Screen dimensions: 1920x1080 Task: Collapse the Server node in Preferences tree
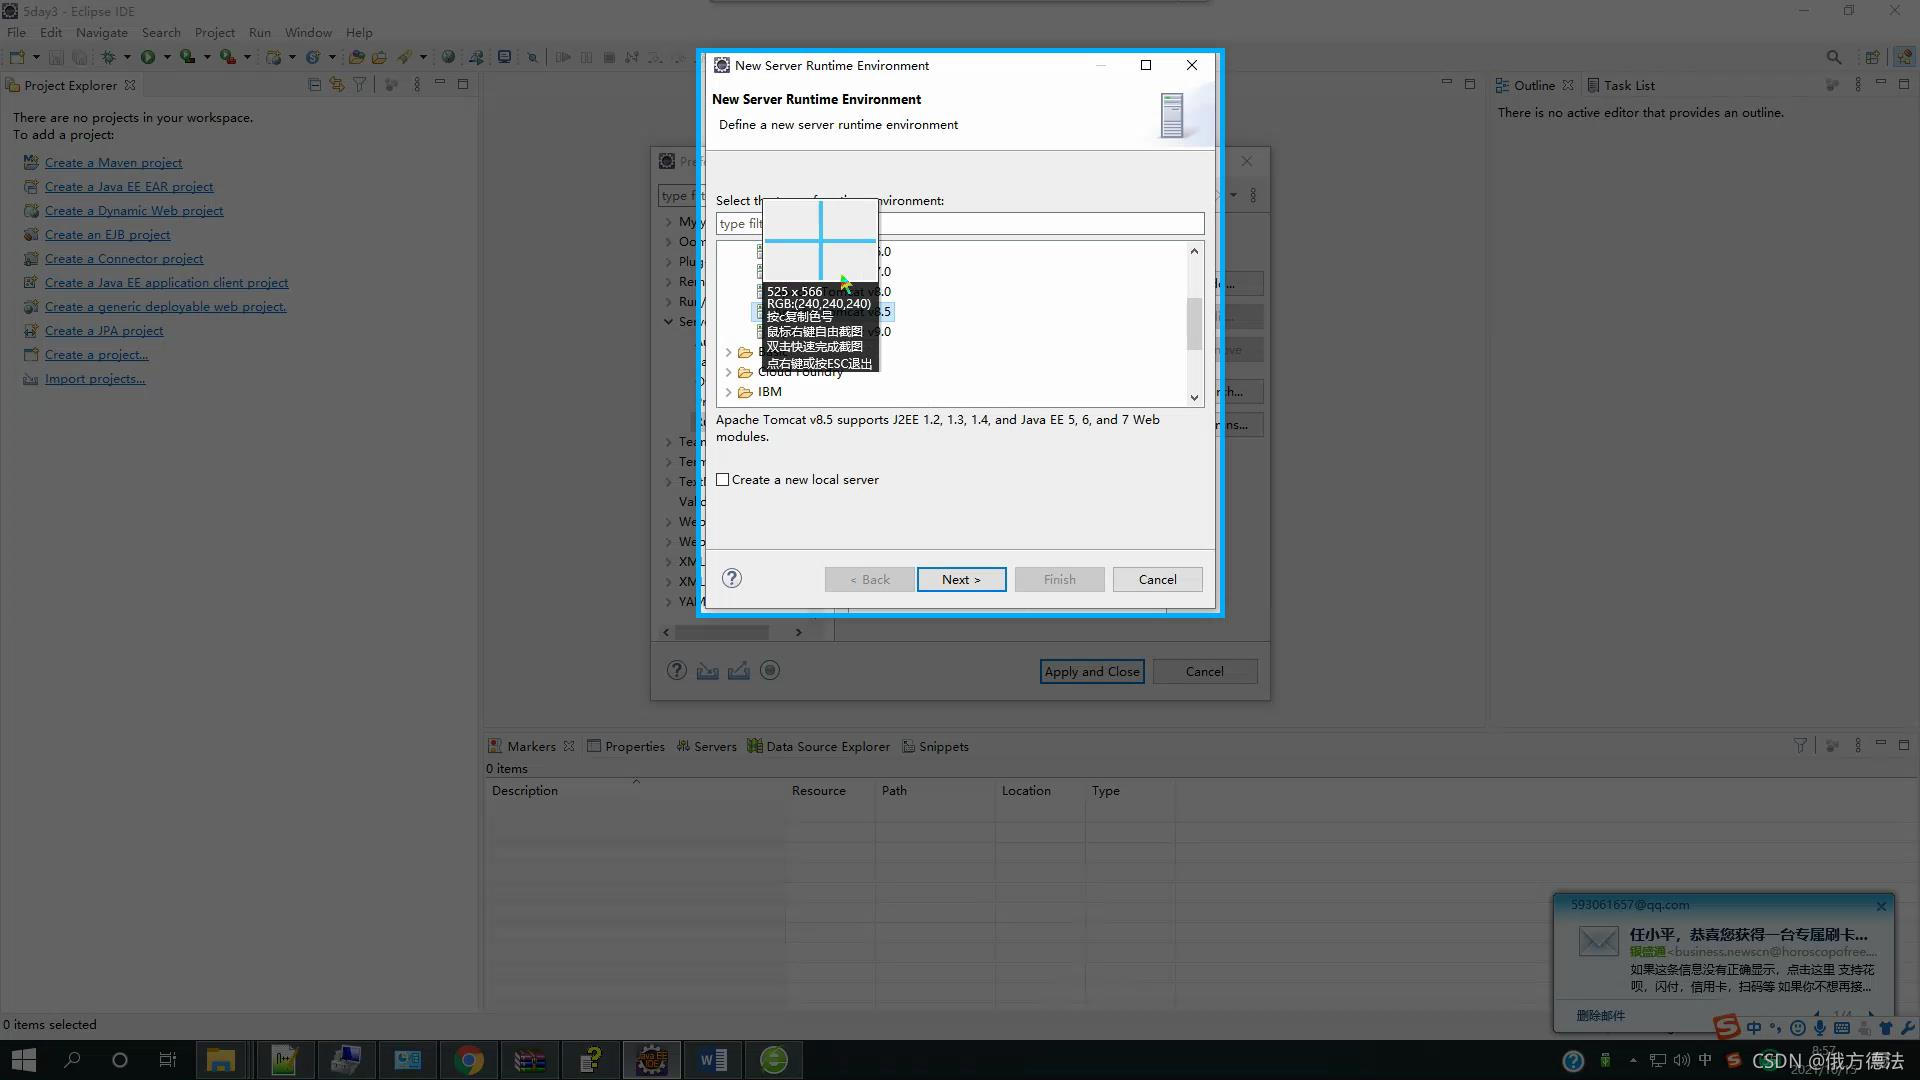[x=668, y=322]
